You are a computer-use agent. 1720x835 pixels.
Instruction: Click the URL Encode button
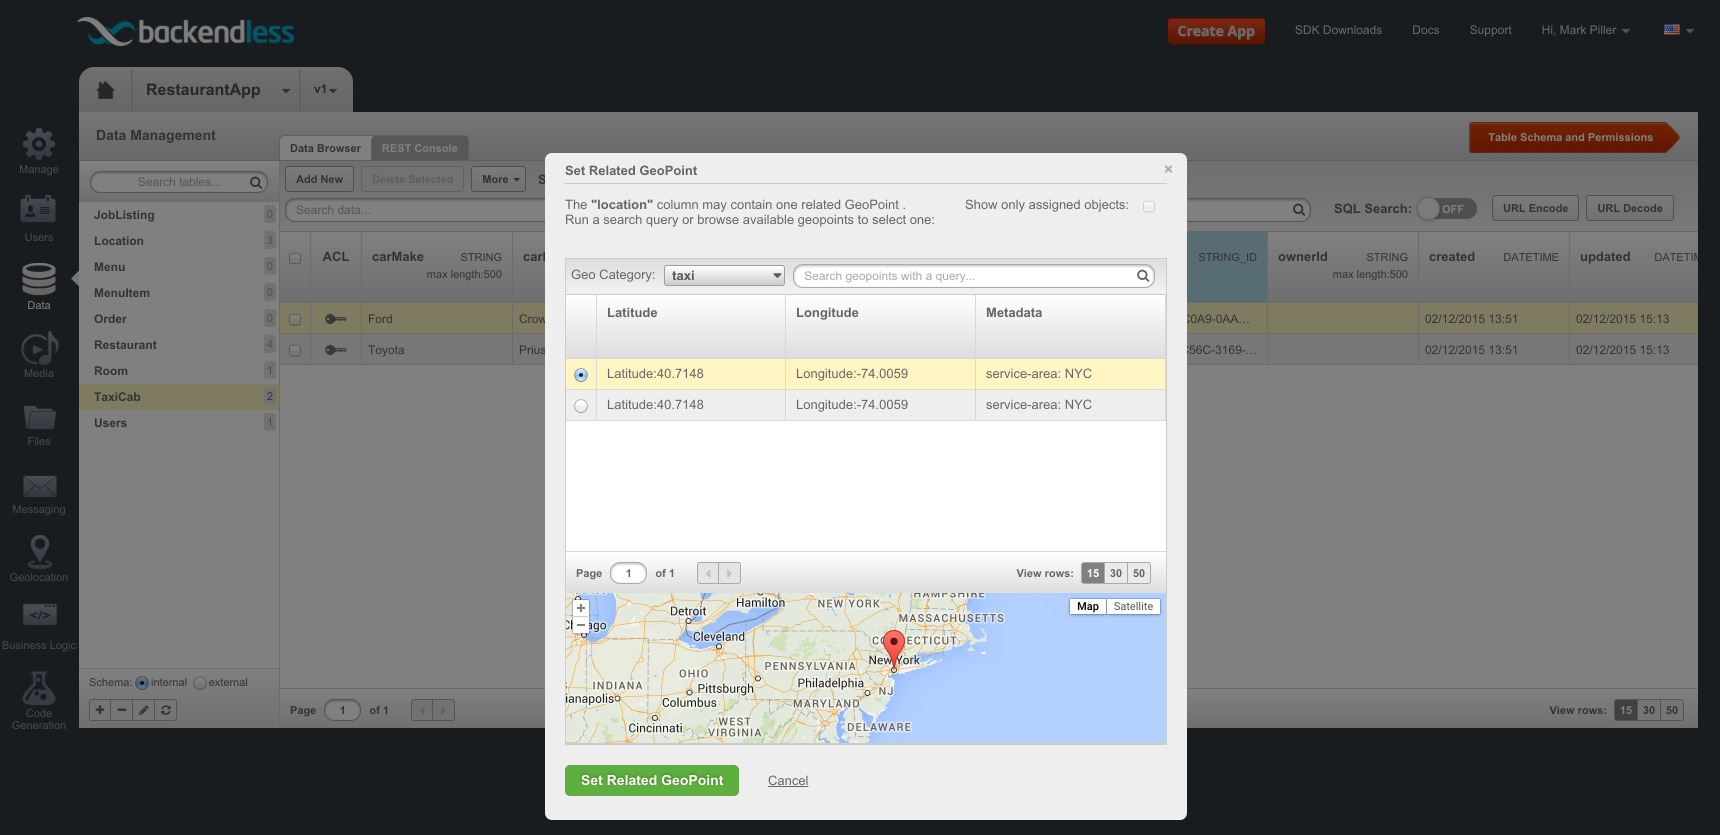[x=1535, y=208]
